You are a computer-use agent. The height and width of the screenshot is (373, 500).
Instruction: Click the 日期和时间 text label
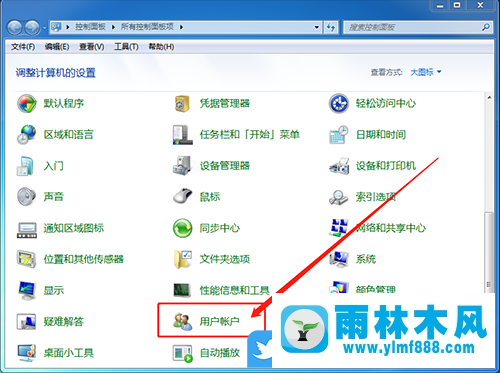[x=381, y=135]
